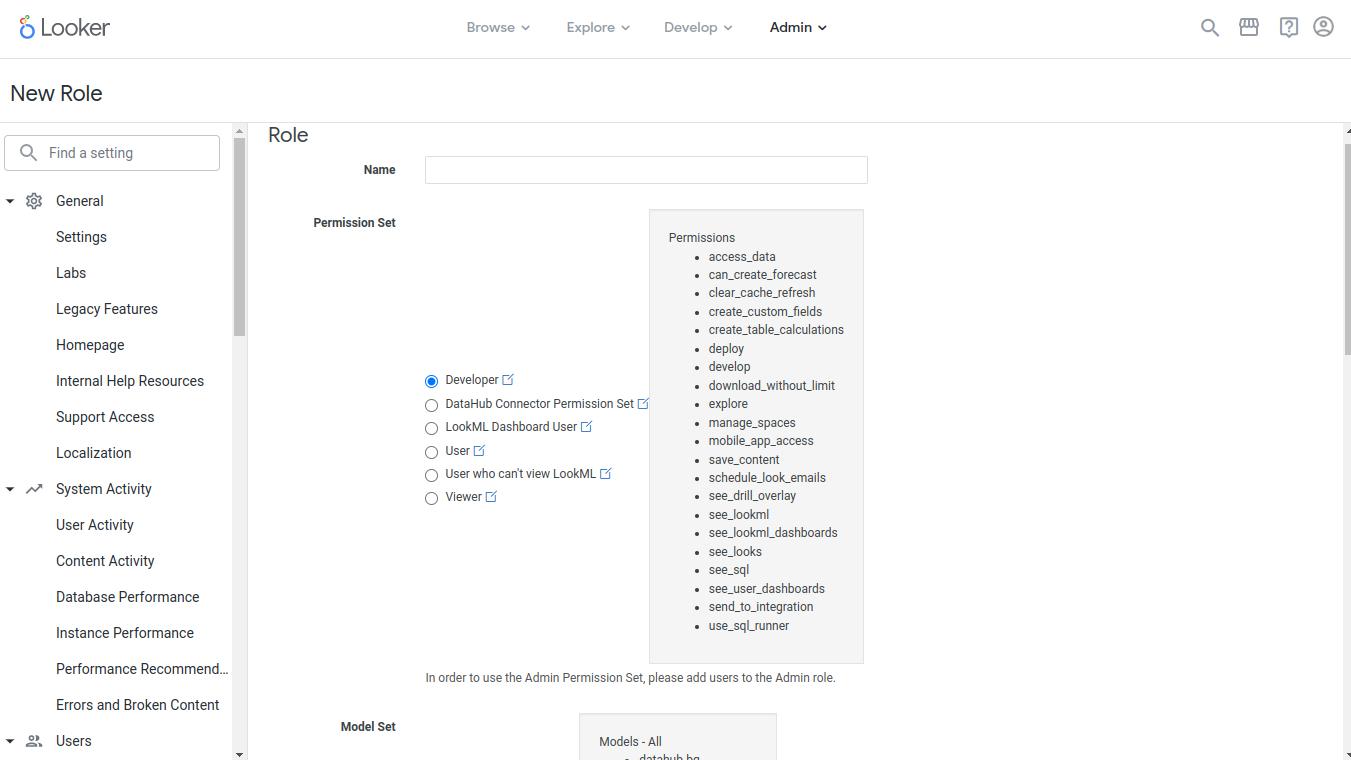
Task: Click the use_sql_runner permission text
Action: tap(749, 626)
